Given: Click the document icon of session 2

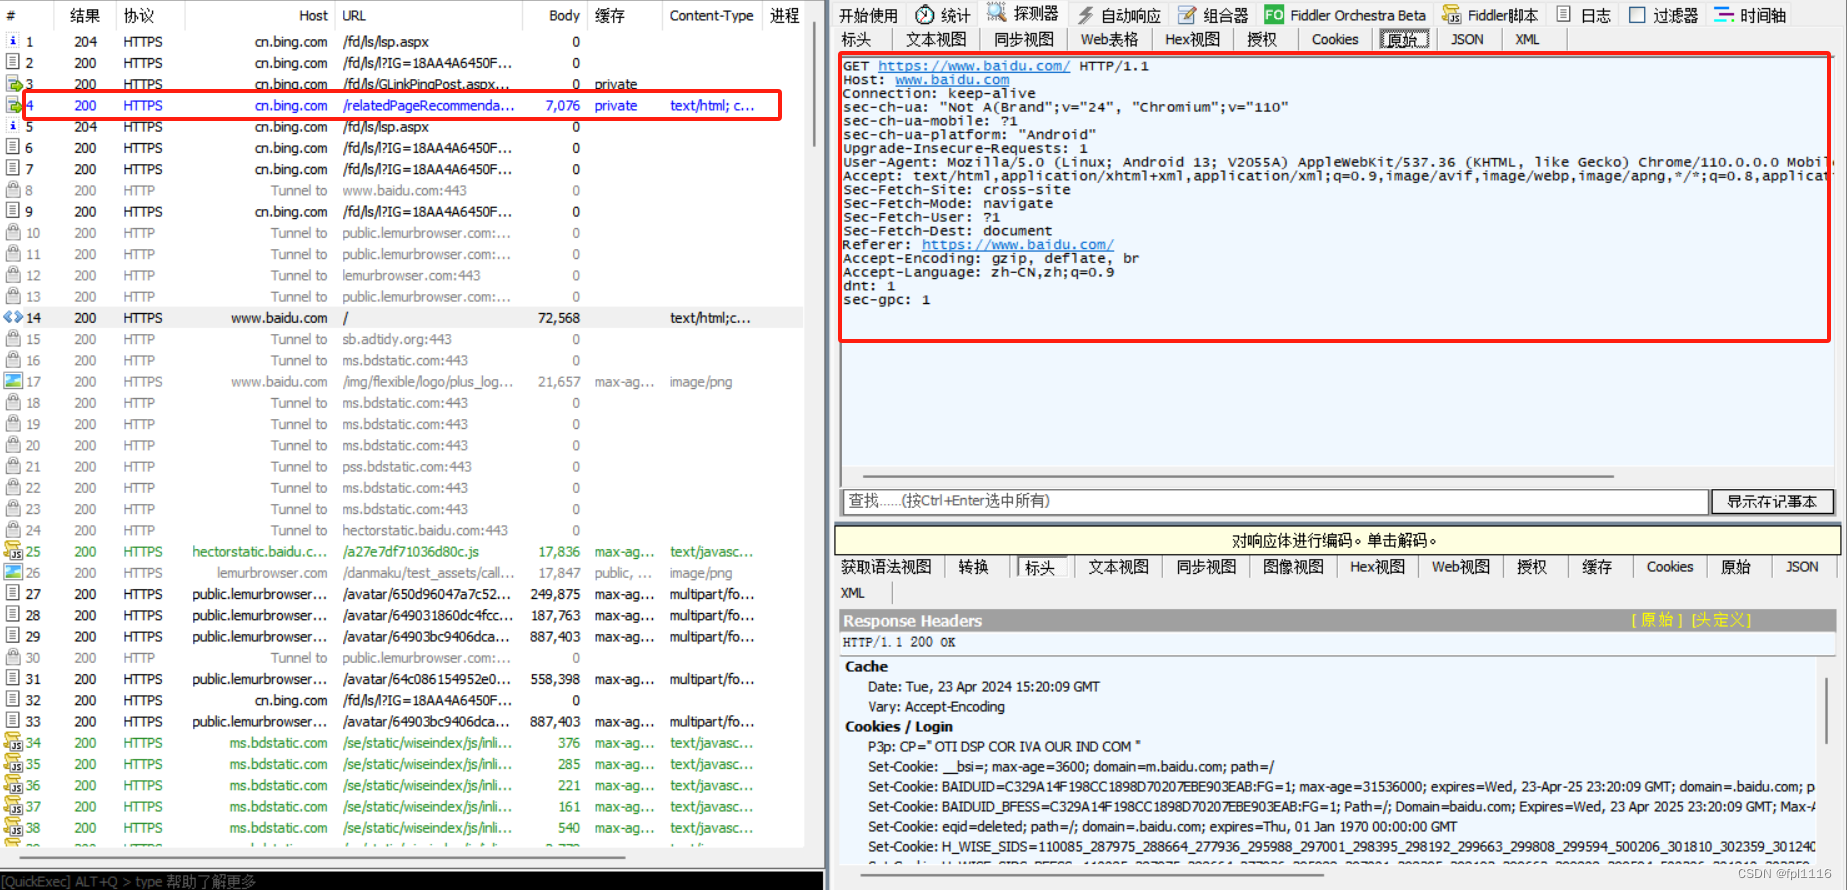Looking at the screenshot, I should pos(13,62).
